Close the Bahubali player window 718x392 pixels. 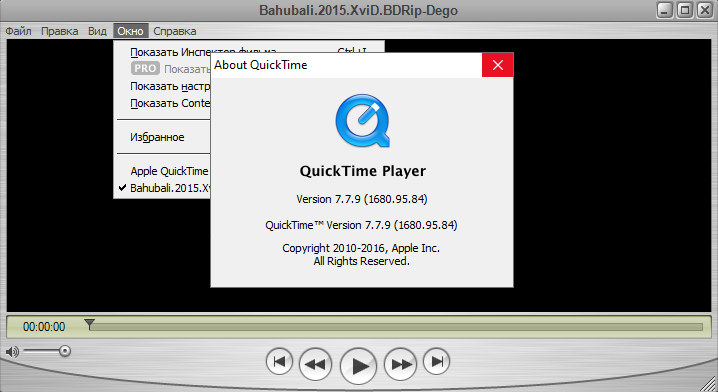(705, 10)
